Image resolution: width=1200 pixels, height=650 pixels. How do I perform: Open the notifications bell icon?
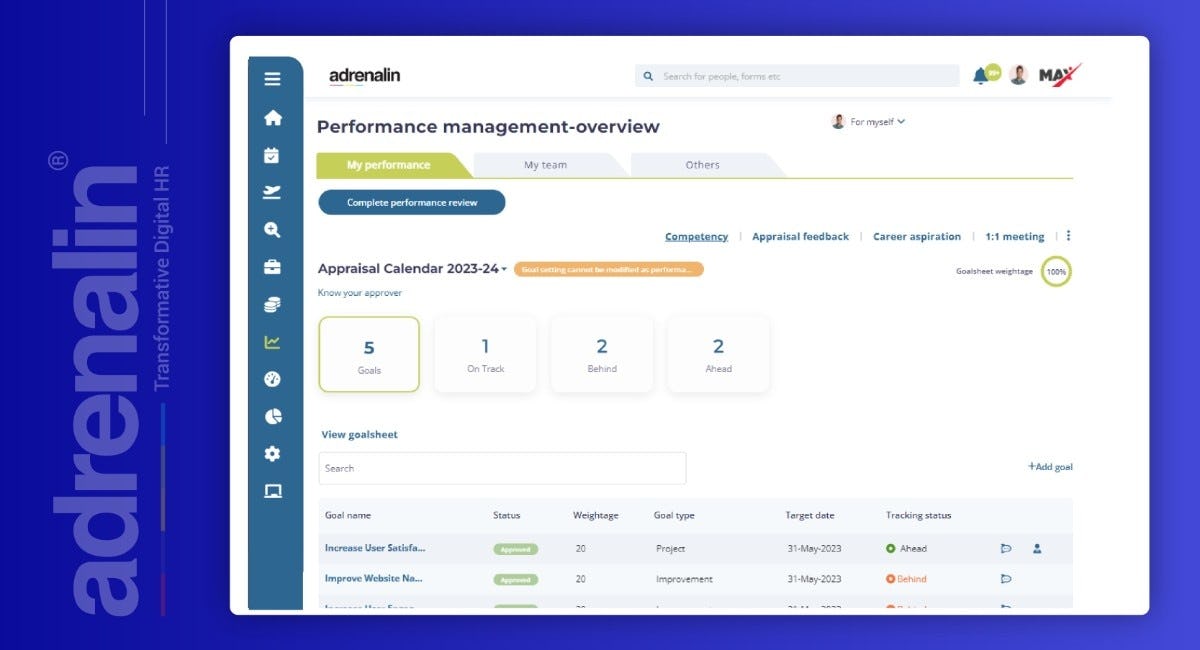[981, 74]
